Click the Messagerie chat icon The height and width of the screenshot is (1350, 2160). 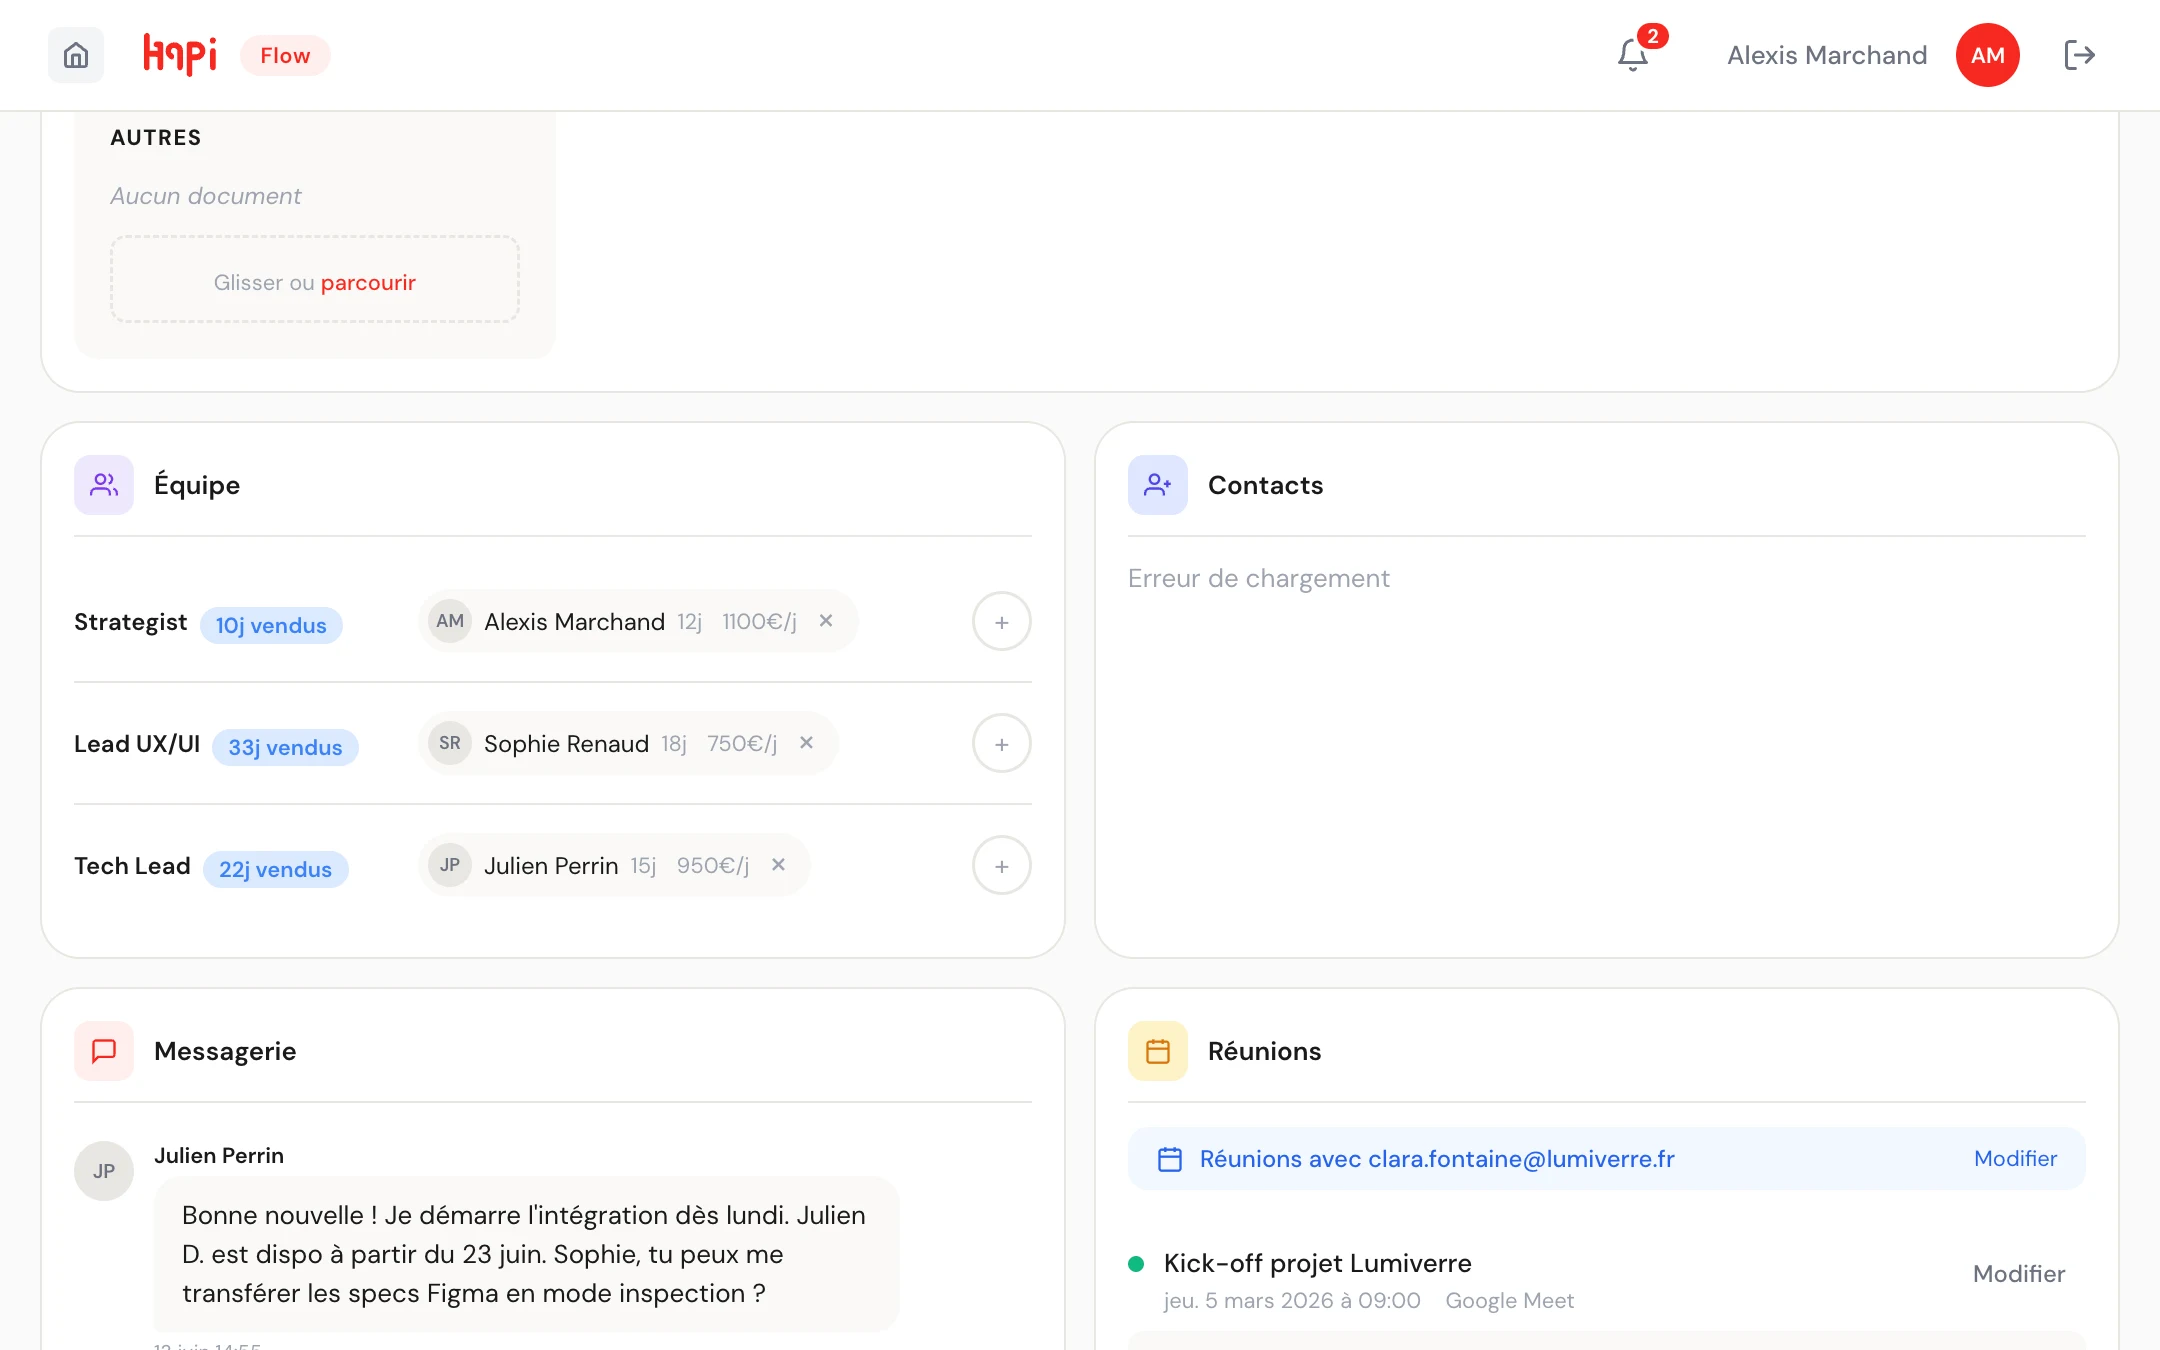tap(104, 1051)
